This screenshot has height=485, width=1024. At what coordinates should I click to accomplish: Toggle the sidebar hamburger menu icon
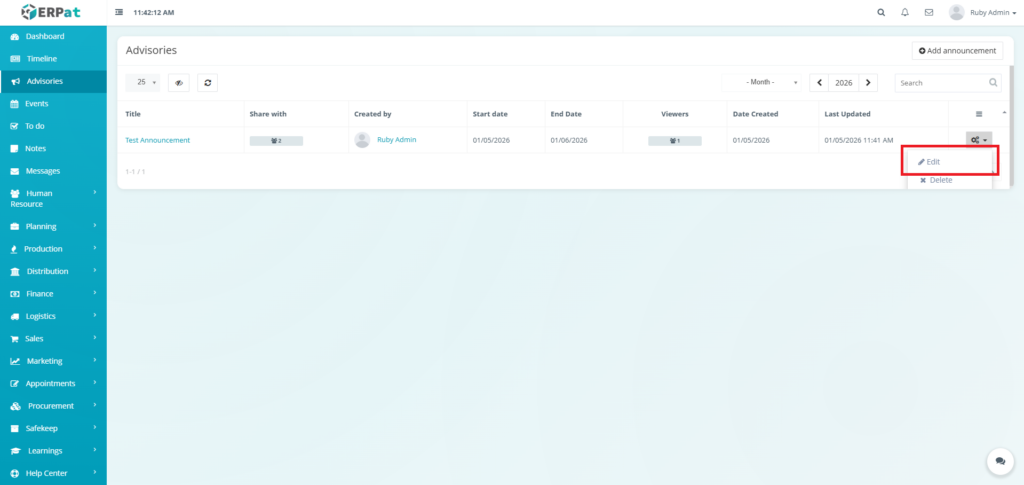click(120, 13)
